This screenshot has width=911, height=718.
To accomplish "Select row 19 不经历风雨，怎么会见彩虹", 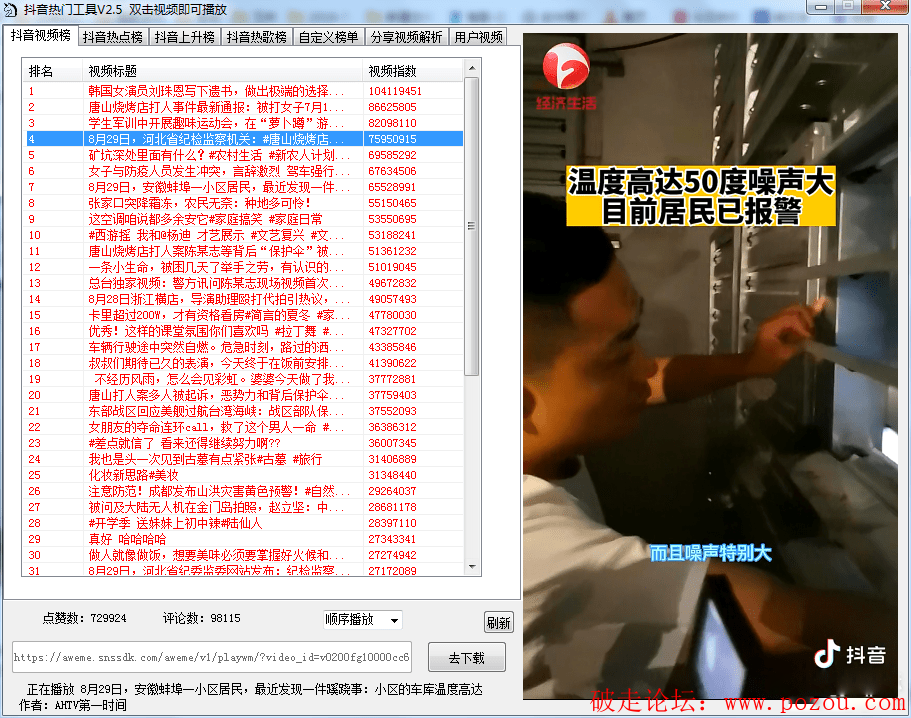I will (x=245, y=379).
